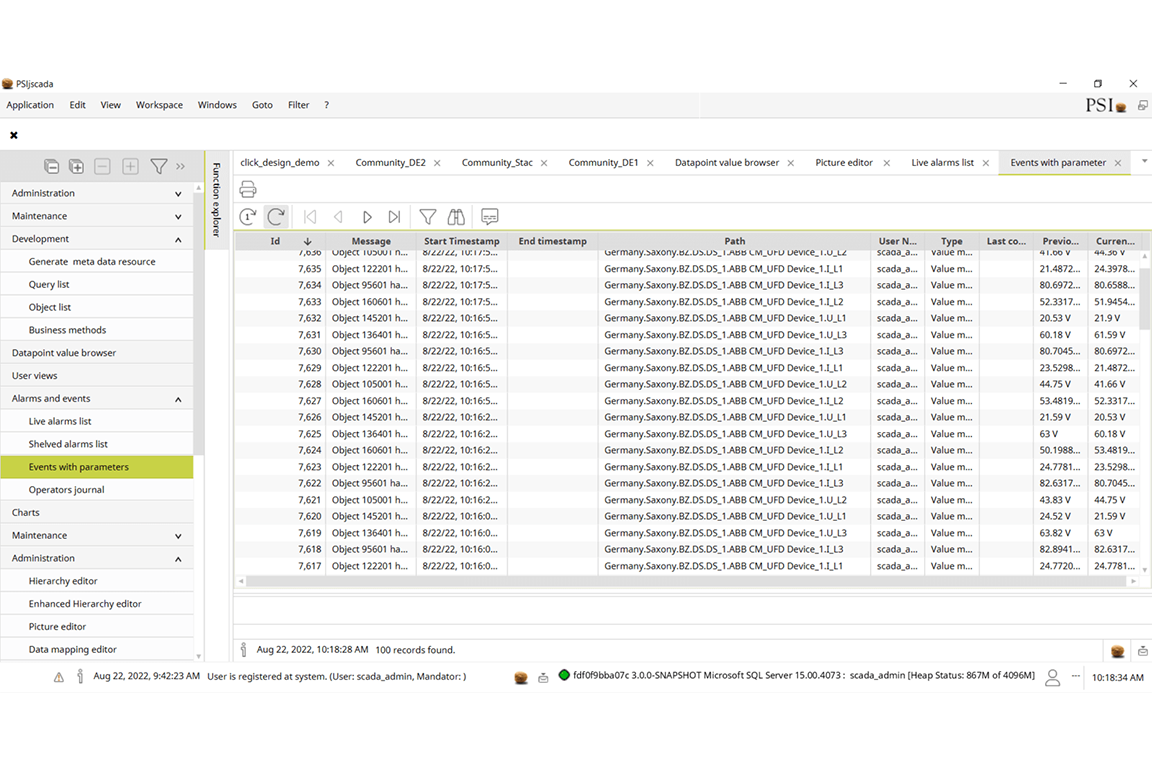Click the Path column header
The width and height of the screenshot is (1152, 768).
point(735,241)
